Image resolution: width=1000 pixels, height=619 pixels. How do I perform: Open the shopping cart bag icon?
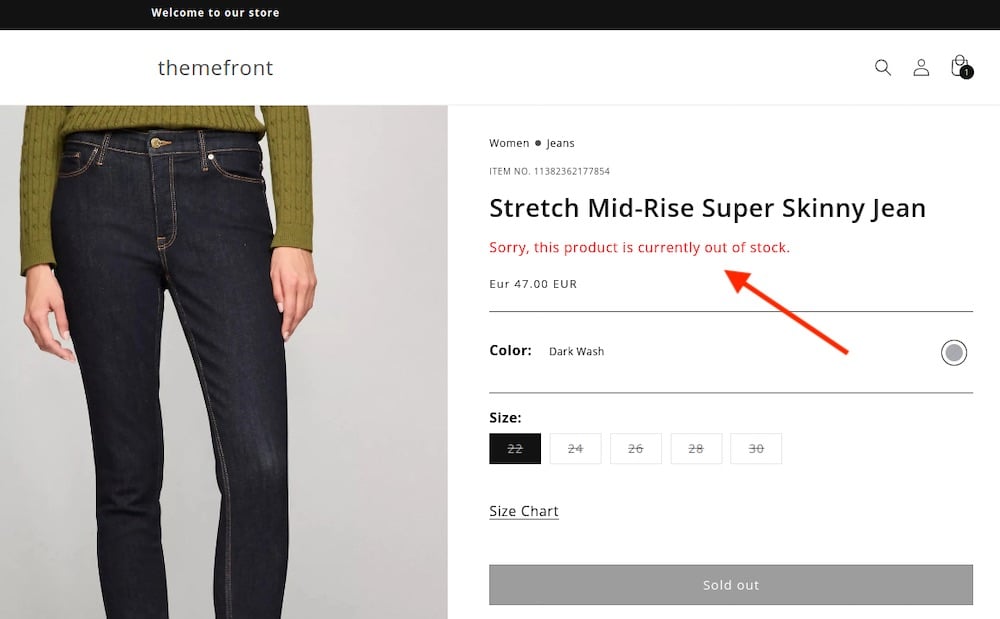point(960,67)
